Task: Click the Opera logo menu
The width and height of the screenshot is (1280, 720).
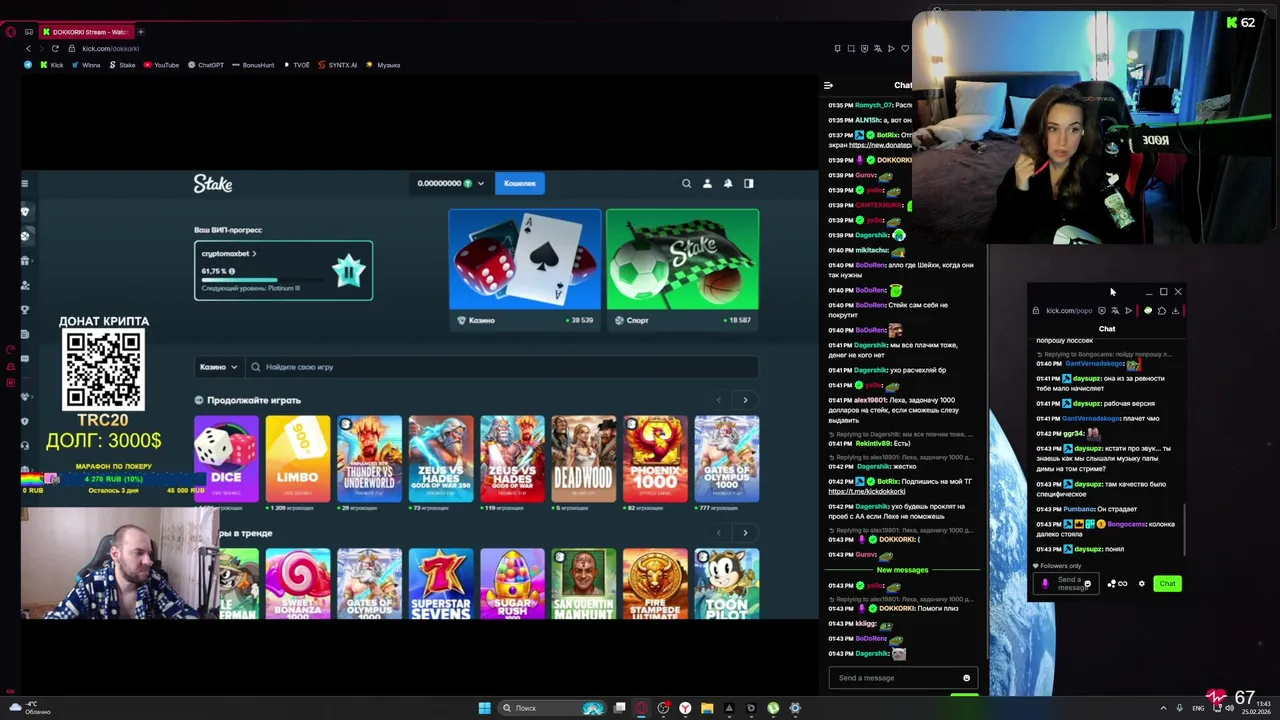Action: (x=10, y=32)
